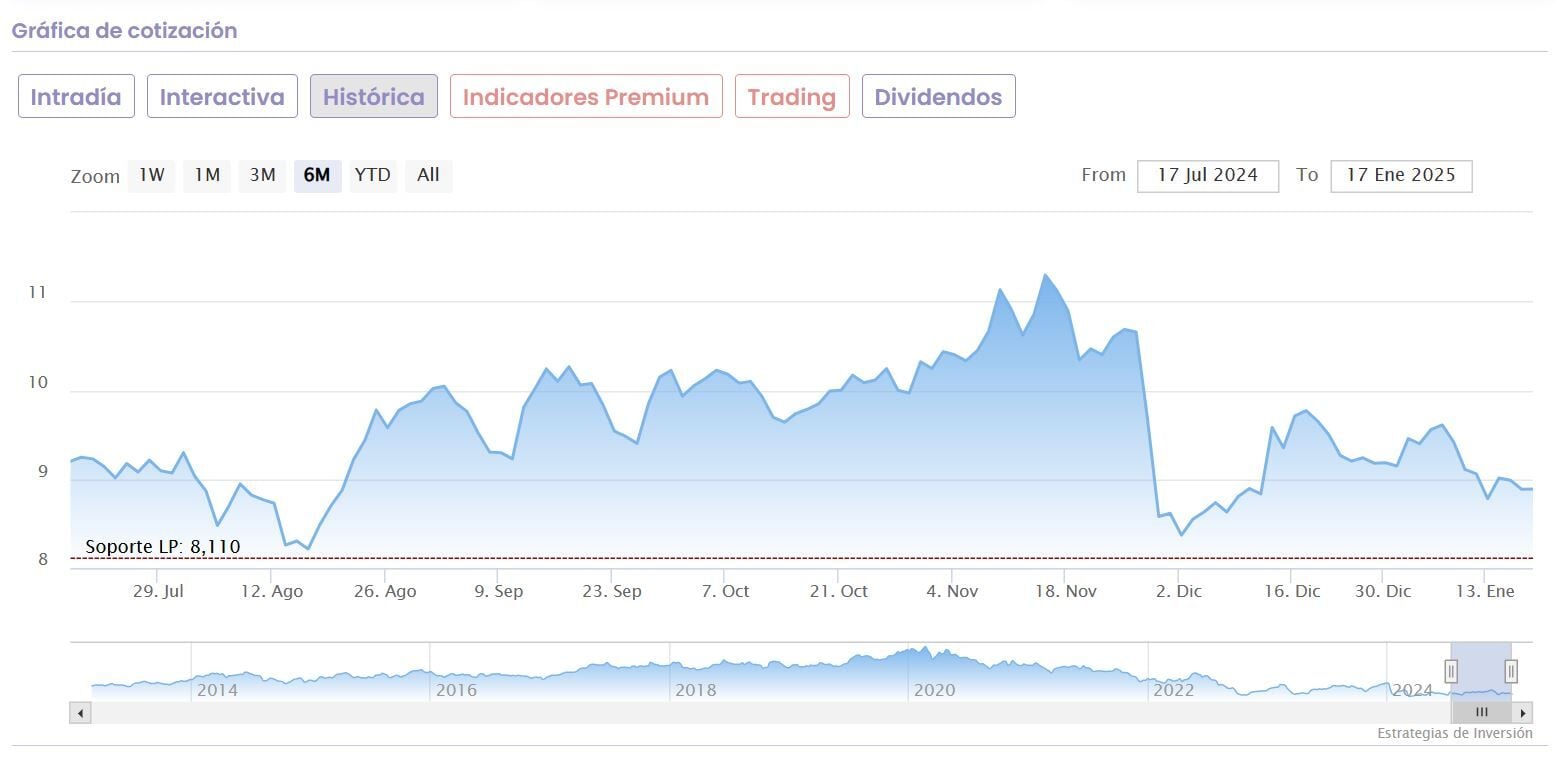Click the scrollbar left arrow button
Image resolution: width=1556 pixels, height=761 pixels.
pos(81,713)
